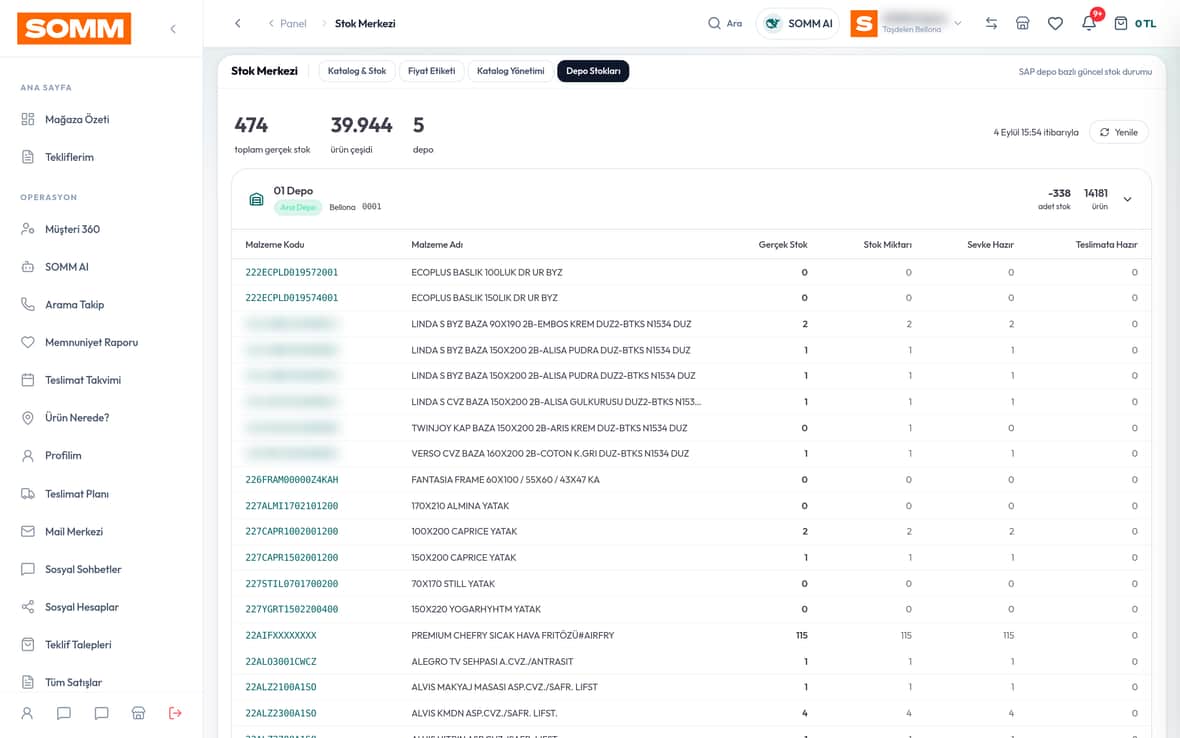Click the Sosyal Sohbetler chat icon
This screenshot has height=738, width=1180.
28,569
